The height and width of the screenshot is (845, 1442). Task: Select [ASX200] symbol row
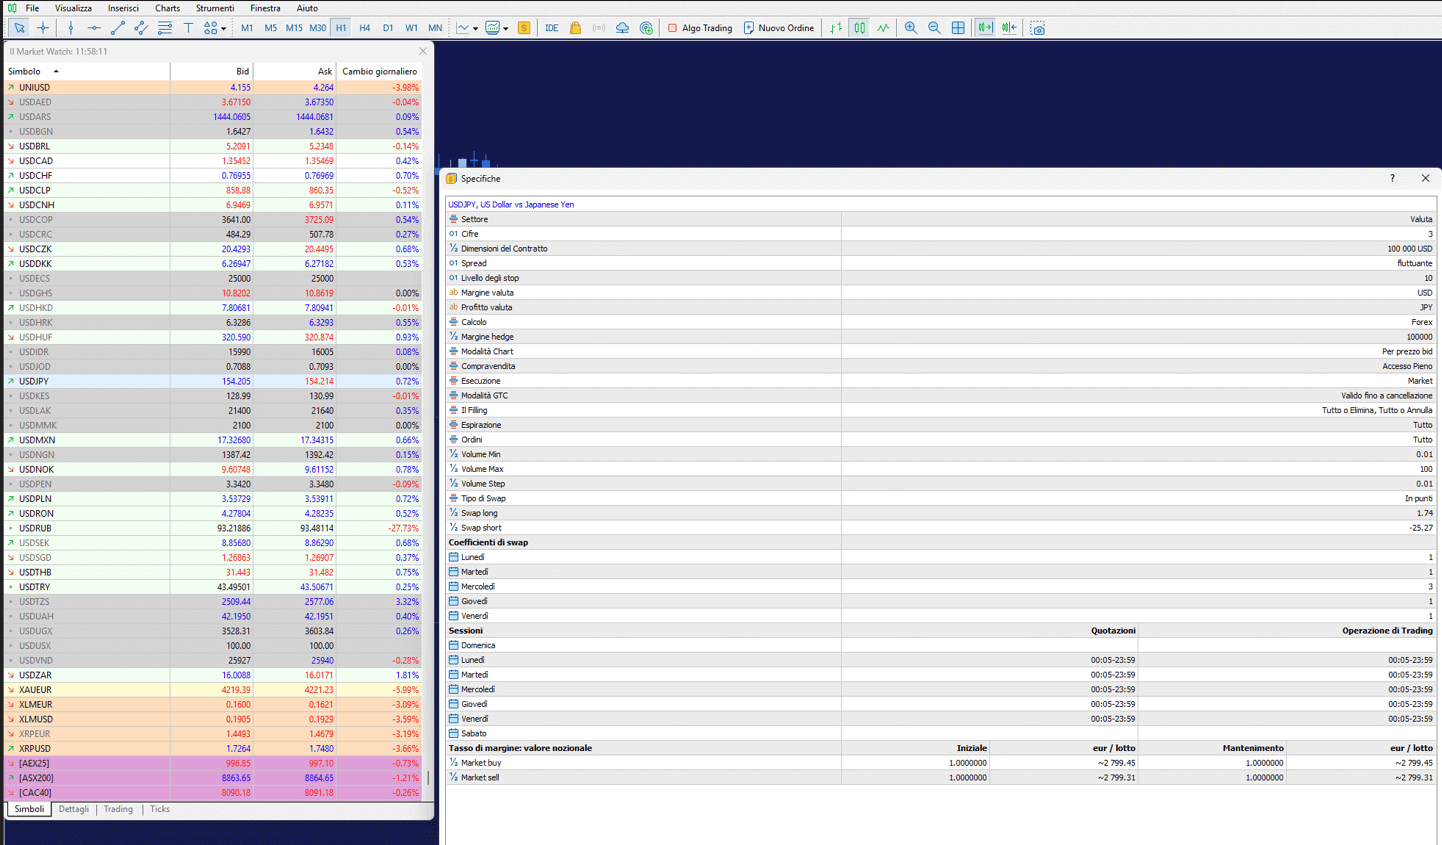point(213,778)
